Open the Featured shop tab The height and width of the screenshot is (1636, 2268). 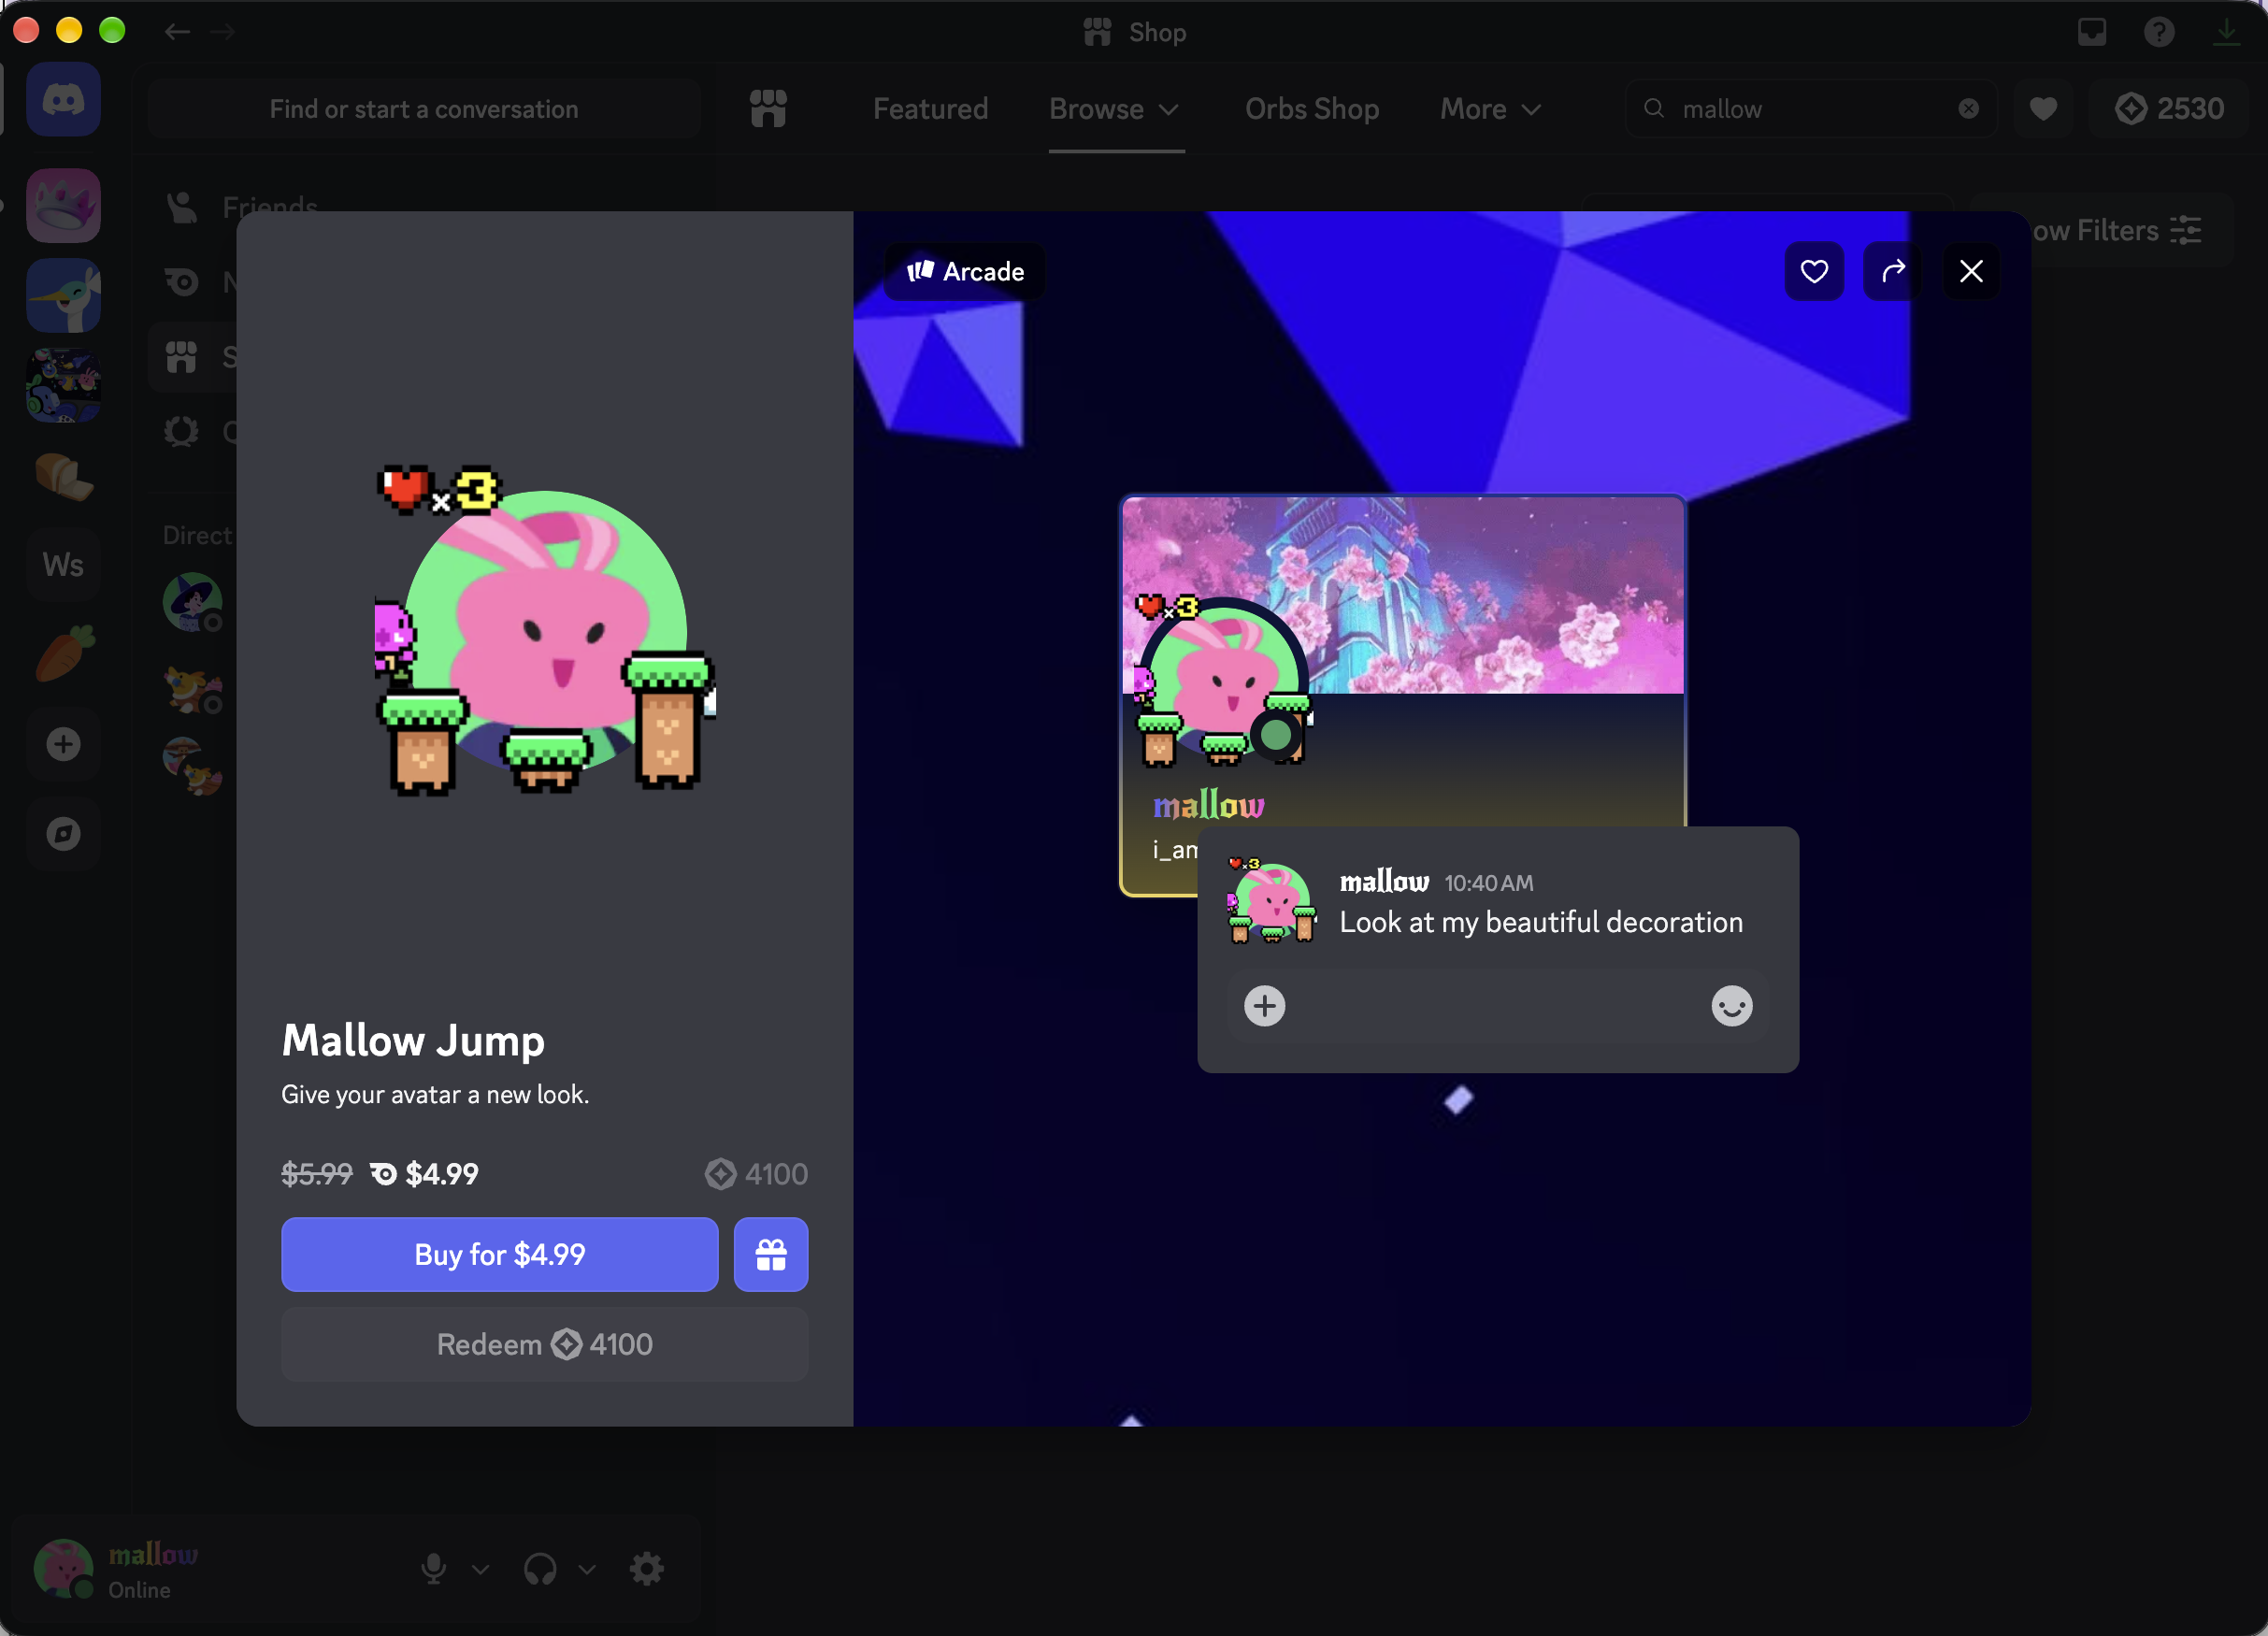coord(930,109)
